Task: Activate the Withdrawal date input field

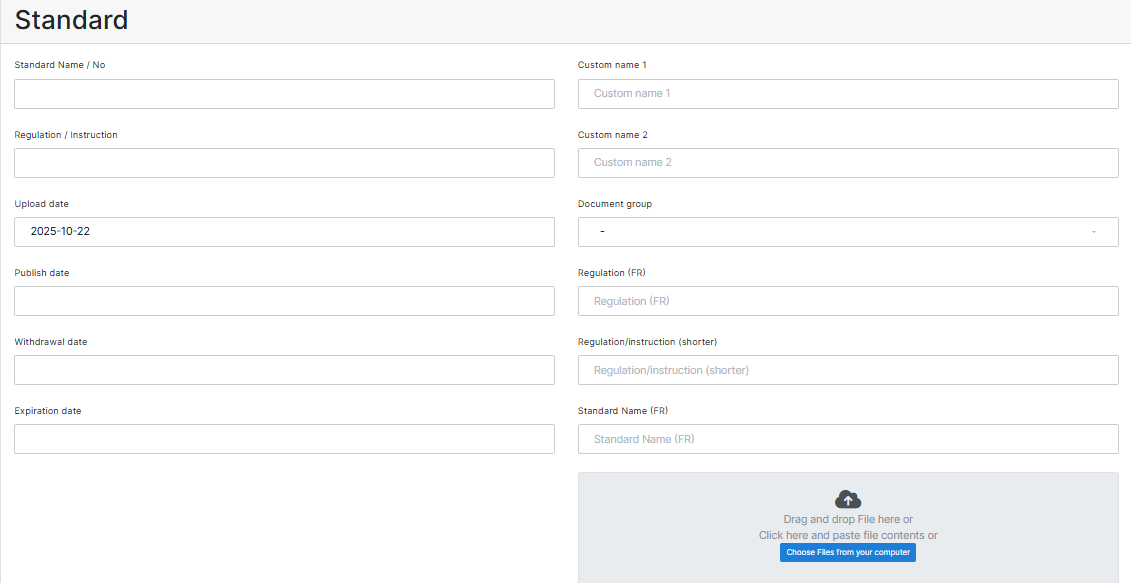Action: click(284, 370)
